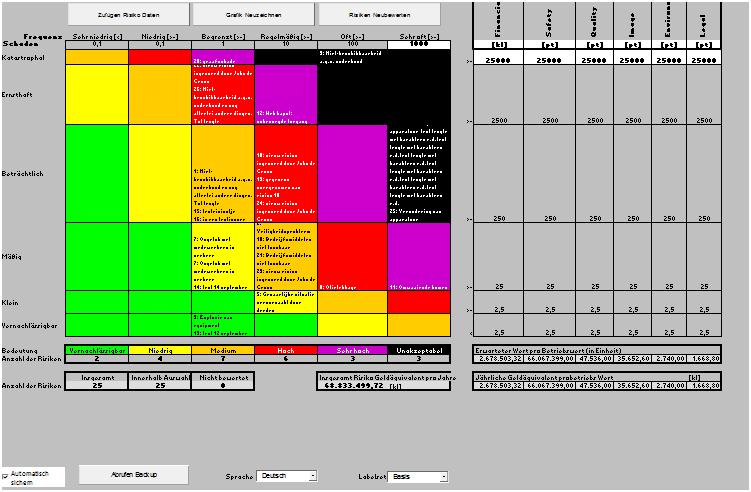
Task: Open the Sprache dropdown showing Deutsch
Action: point(286,476)
